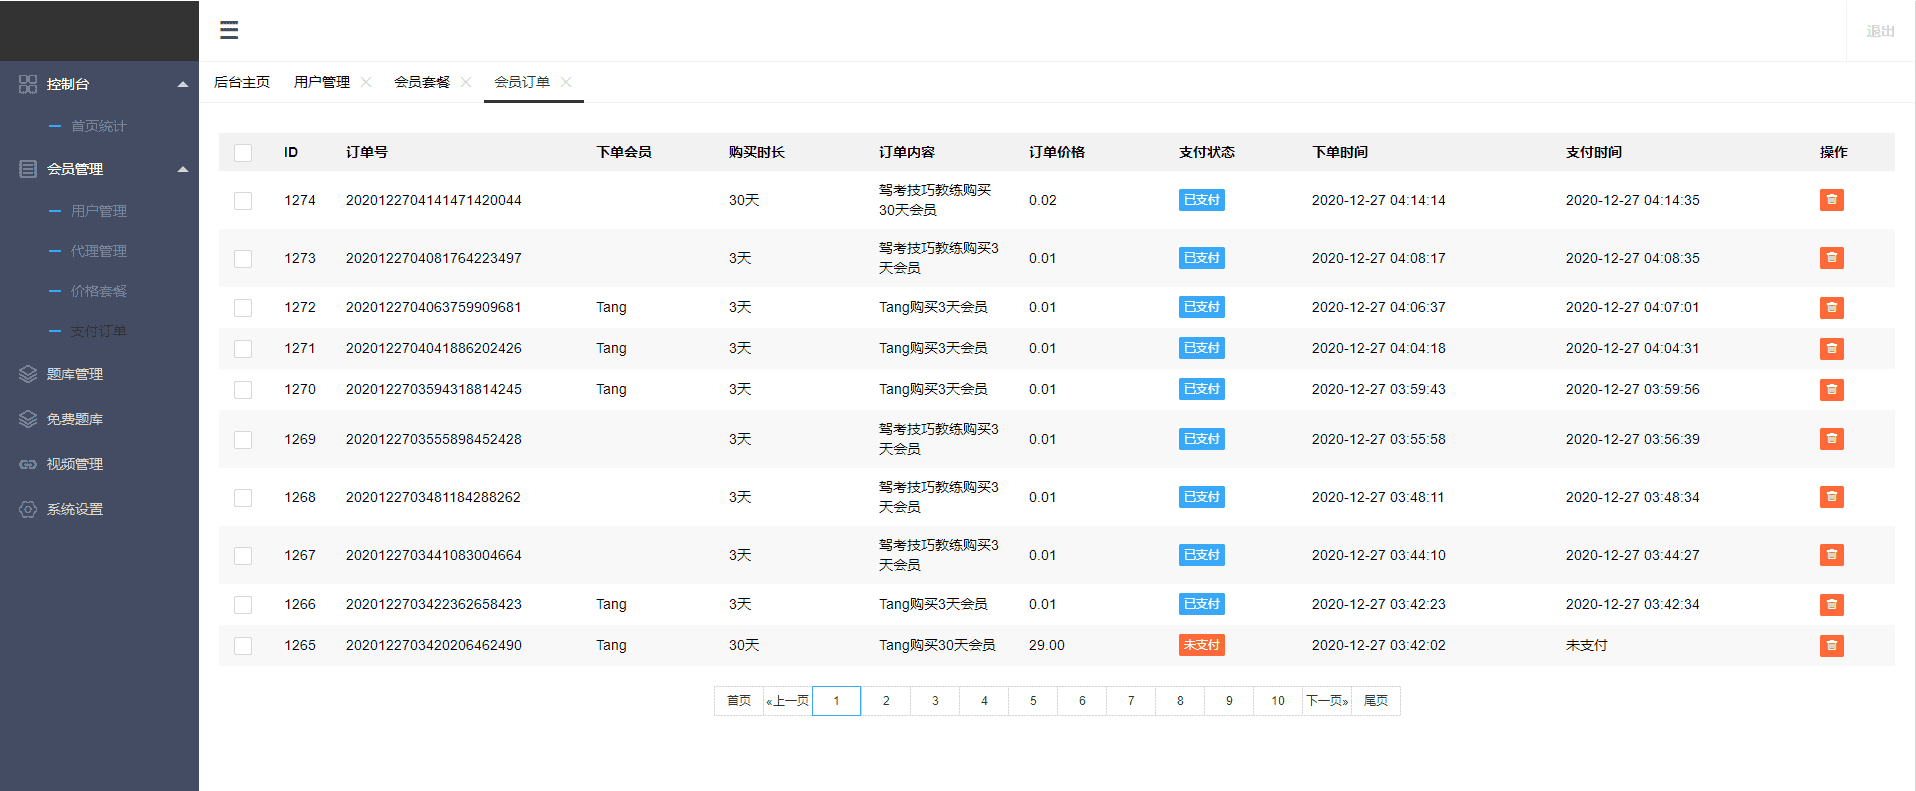Tick the checkbox for order 1273
This screenshot has width=1916, height=791.
pyautogui.click(x=243, y=258)
